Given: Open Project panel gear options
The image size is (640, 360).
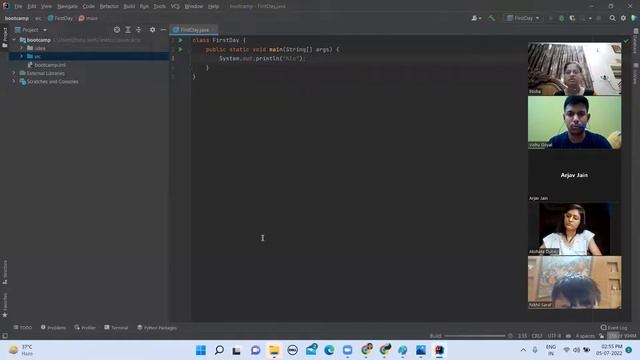Looking at the screenshot, I should click(152, 30).
